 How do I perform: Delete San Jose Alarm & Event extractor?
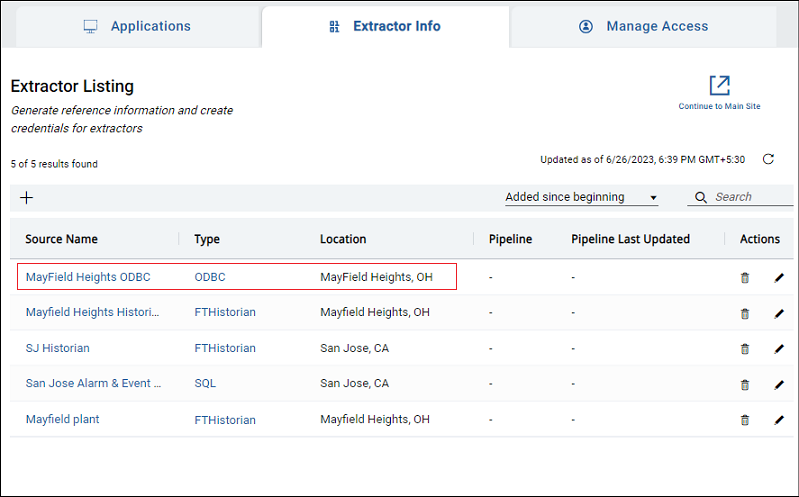point(744,384)
